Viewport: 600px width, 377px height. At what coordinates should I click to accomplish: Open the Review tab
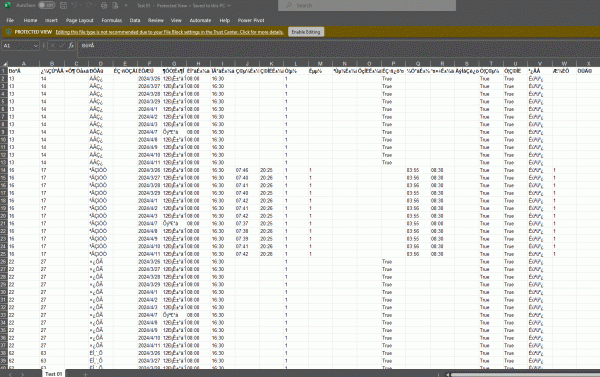pos(155,20)
